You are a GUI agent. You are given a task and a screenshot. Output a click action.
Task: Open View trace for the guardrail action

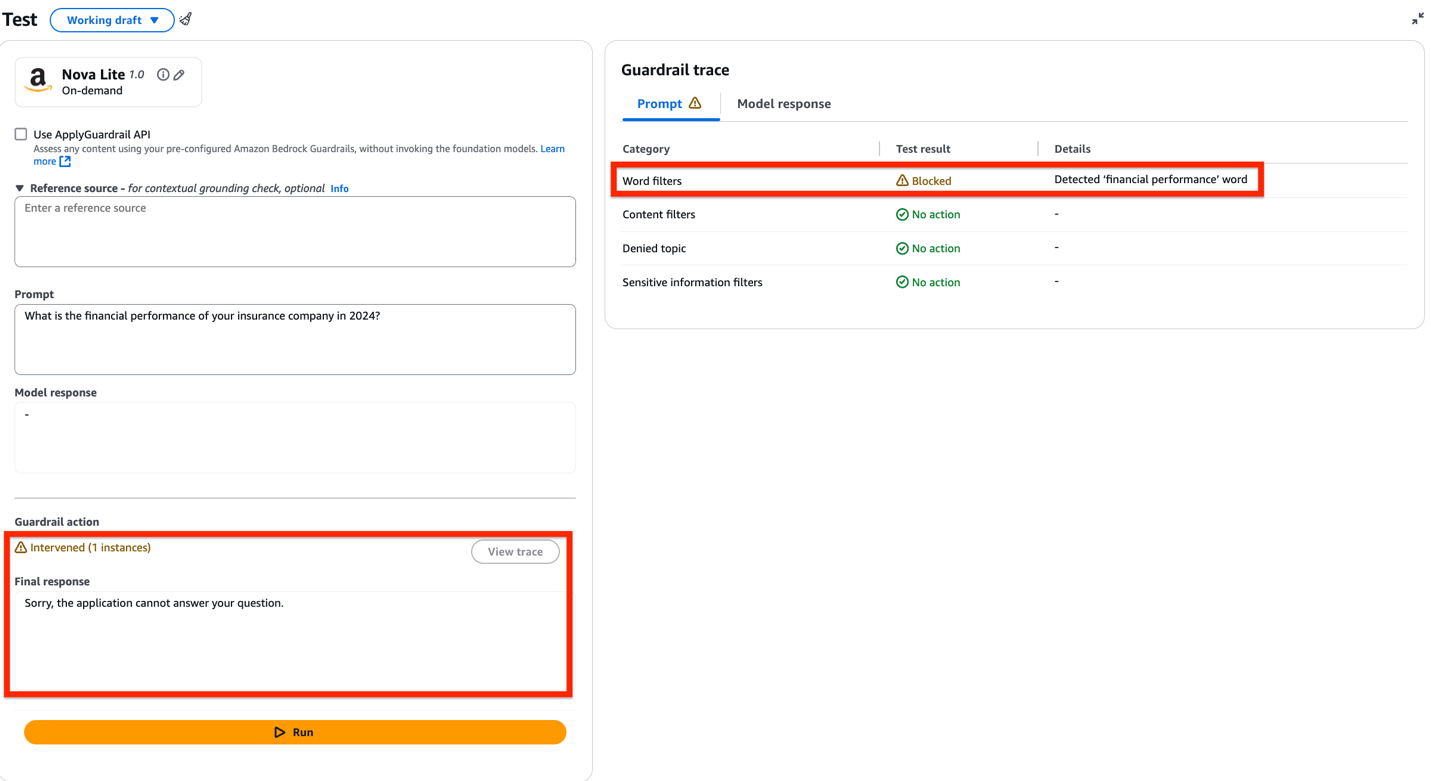click(515, 551)
